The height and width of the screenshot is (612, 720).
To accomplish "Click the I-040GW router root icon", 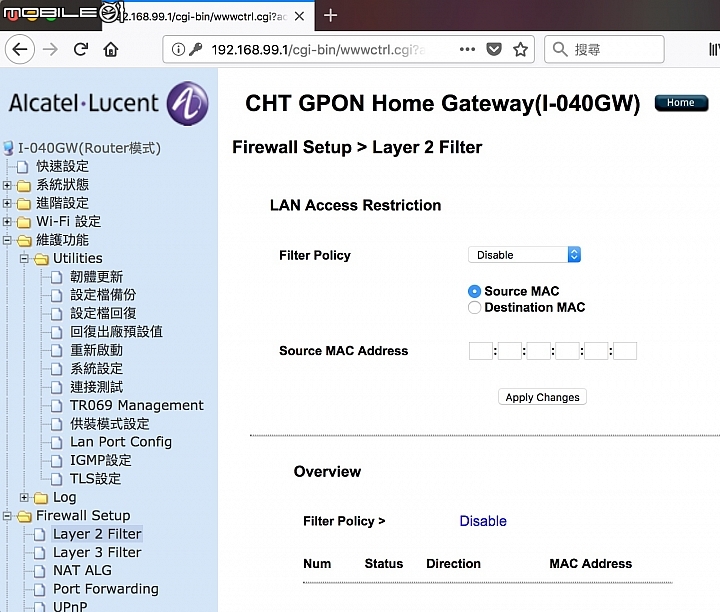I will pyautogui.click(x=8, y=148).
